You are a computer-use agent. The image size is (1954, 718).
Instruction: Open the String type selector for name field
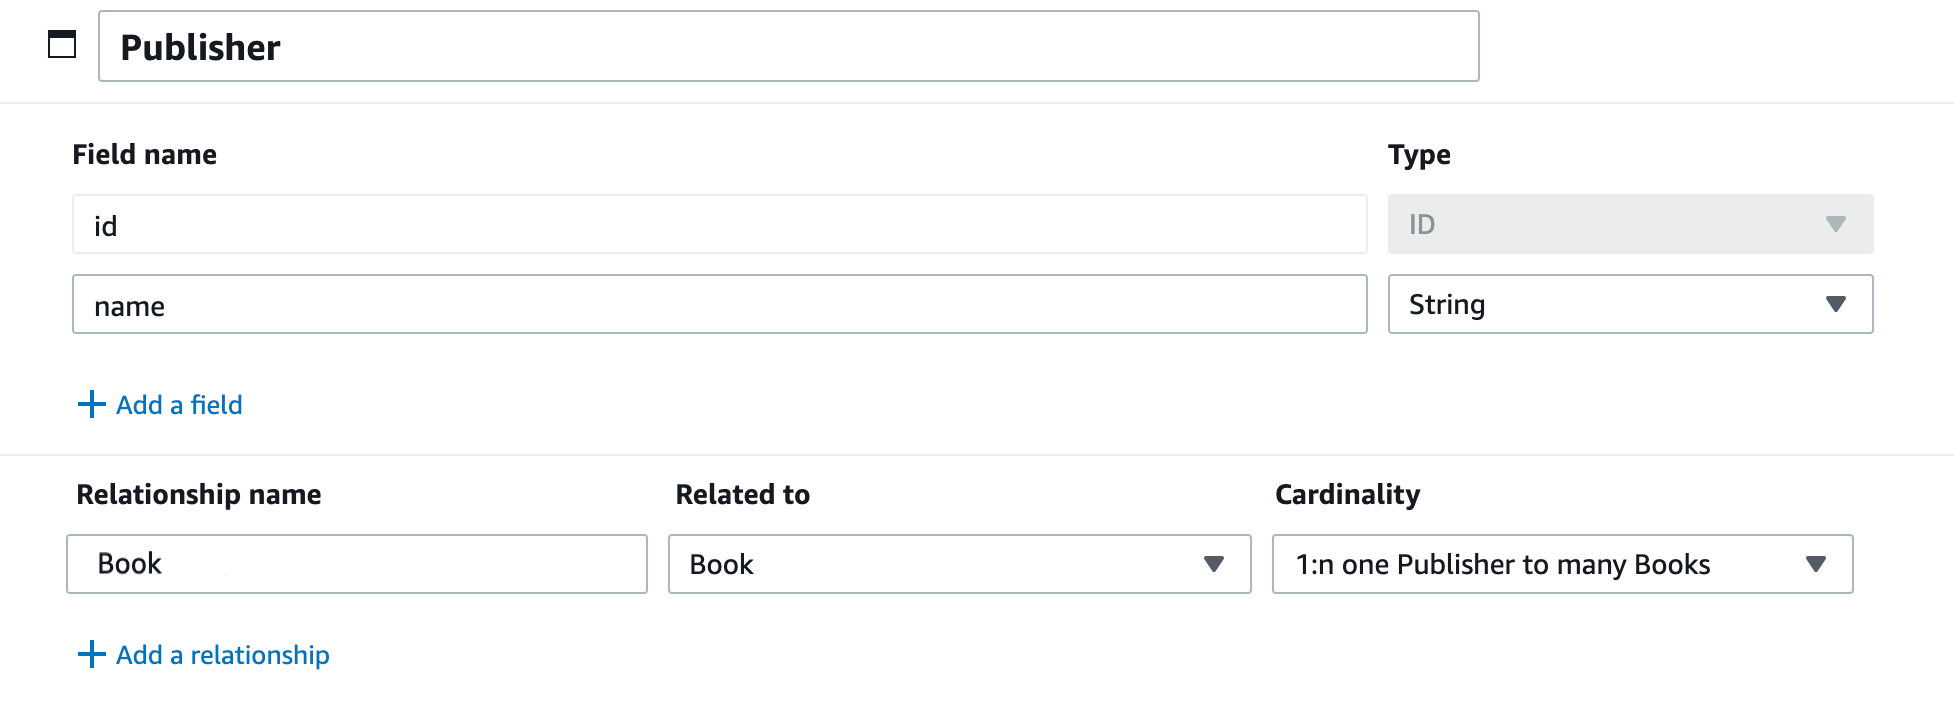coord(1630,304)
